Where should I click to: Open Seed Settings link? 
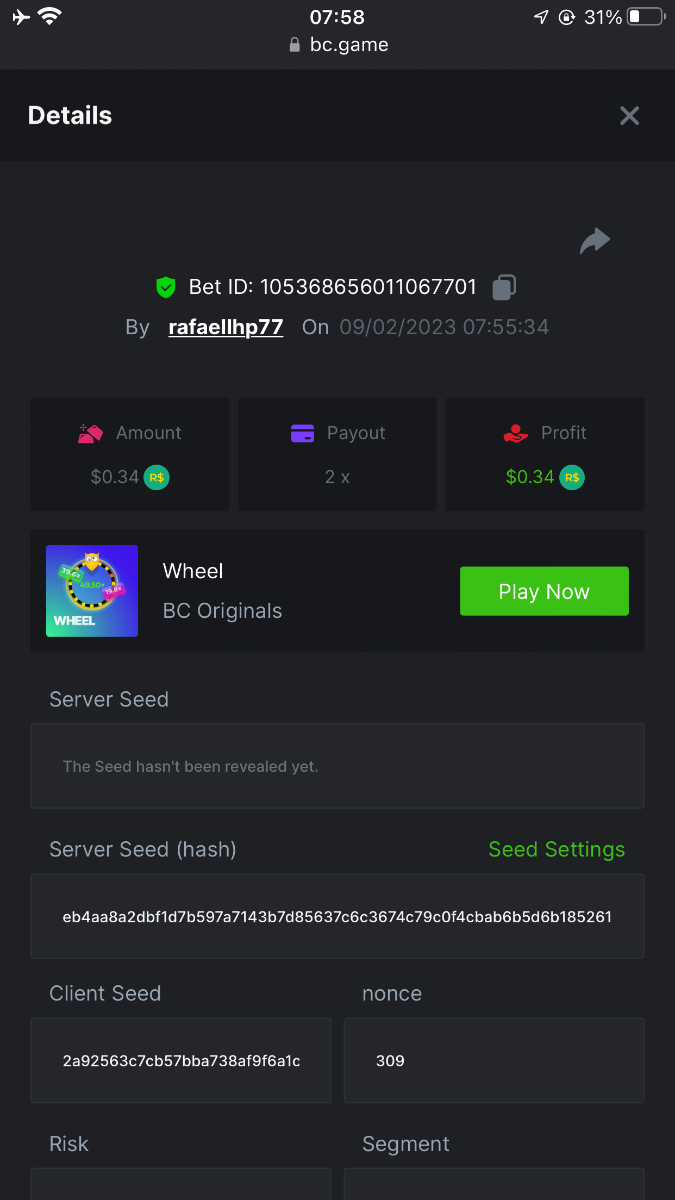pos(556,849)
